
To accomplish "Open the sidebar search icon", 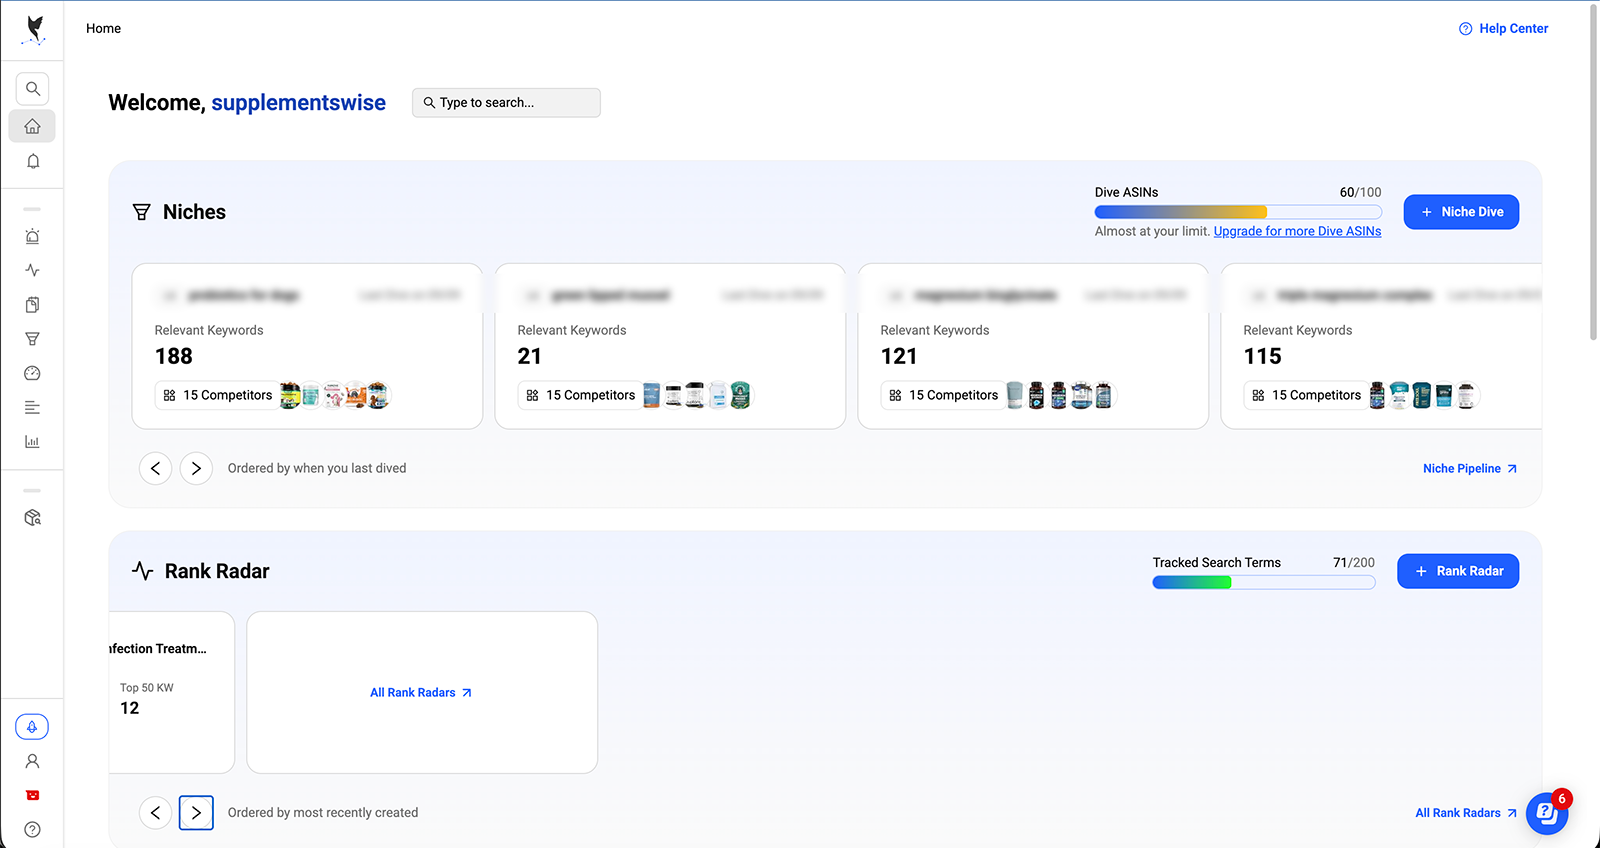I will (32, 89).
